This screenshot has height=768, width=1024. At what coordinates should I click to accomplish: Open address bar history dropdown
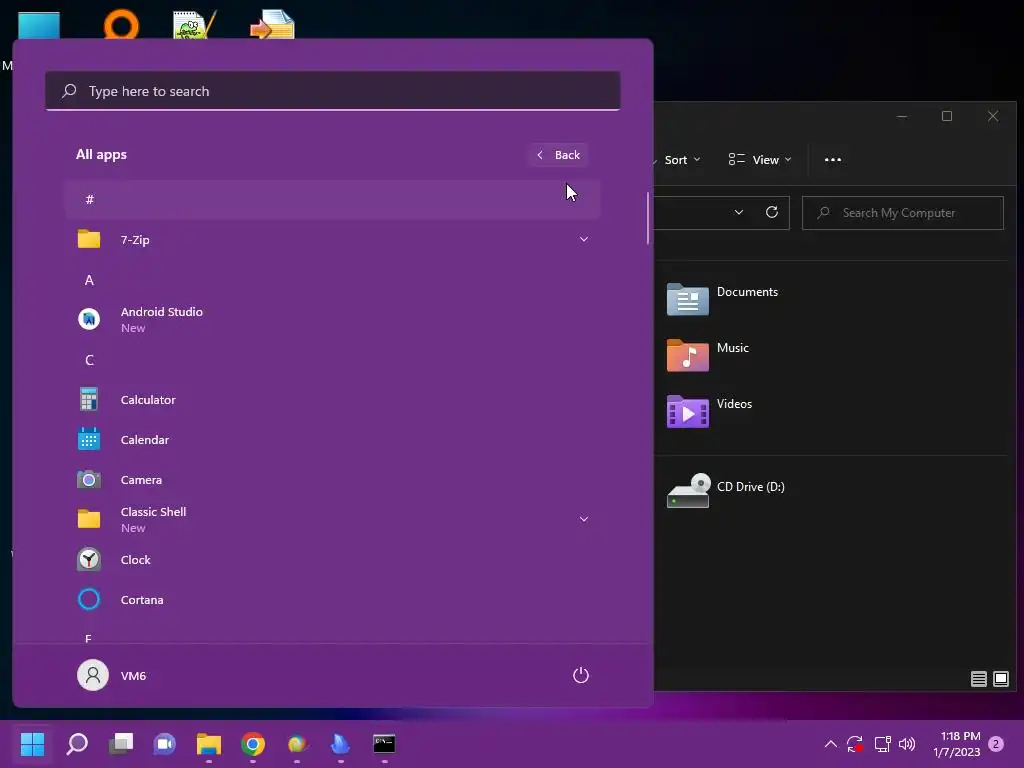point(739,212)
